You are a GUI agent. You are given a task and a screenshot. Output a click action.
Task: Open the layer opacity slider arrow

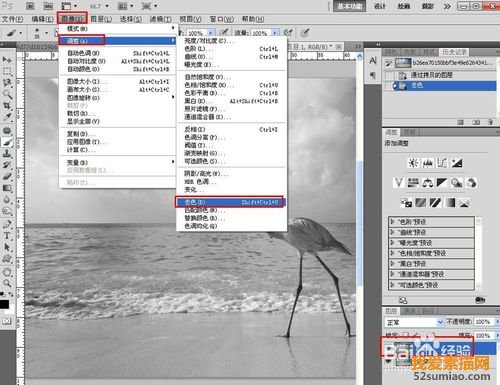[497, 322]
